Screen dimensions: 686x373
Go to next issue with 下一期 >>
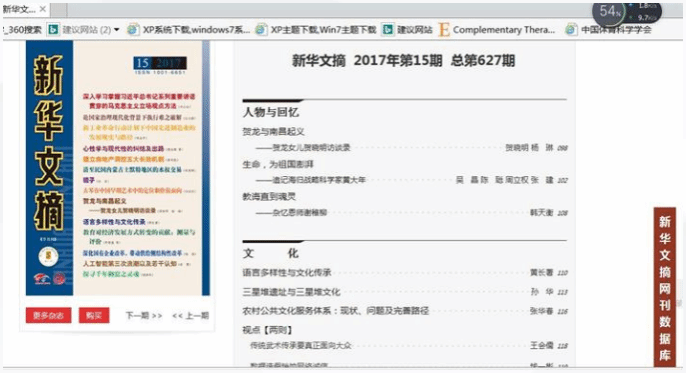(144, 315)
